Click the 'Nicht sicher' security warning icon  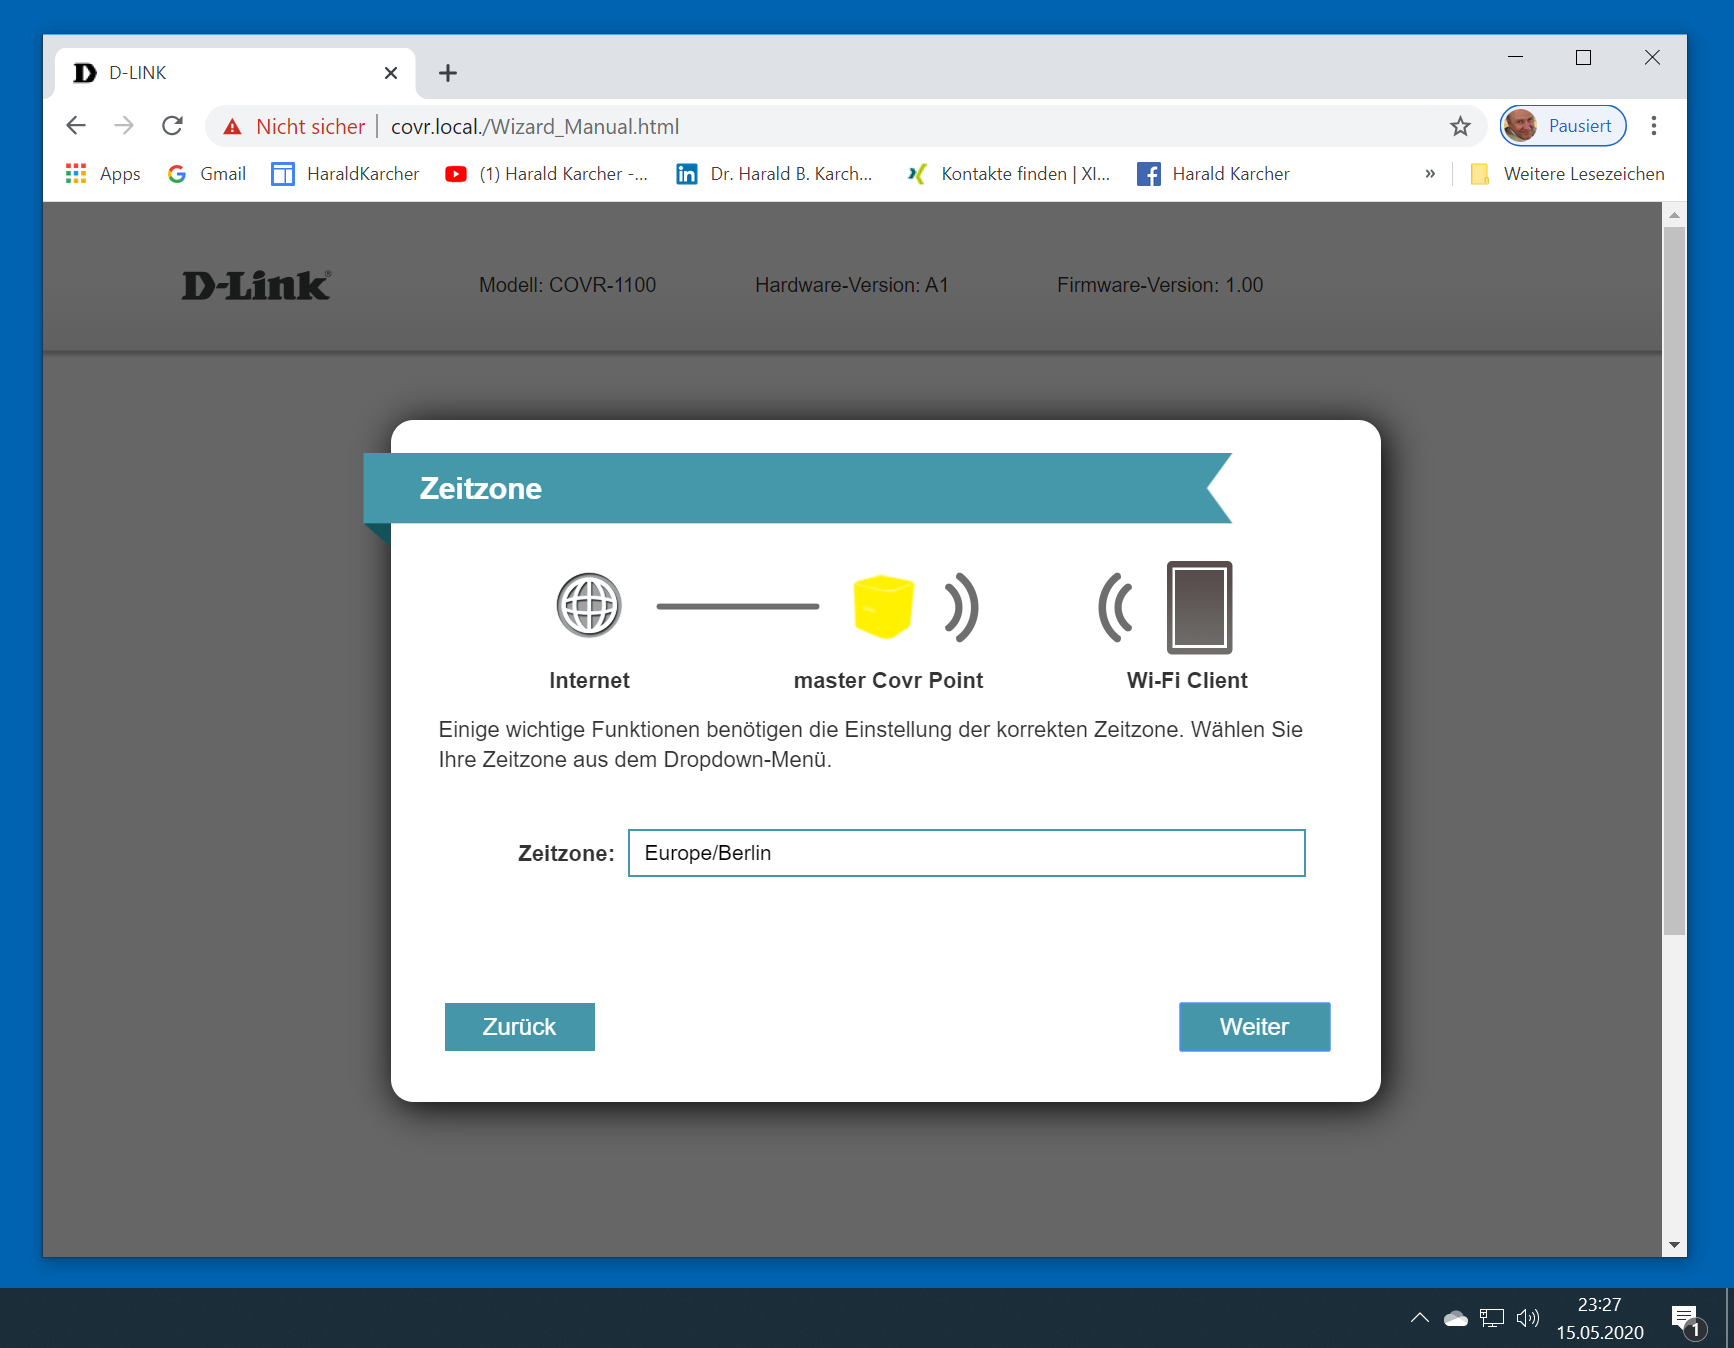(233, 127)
